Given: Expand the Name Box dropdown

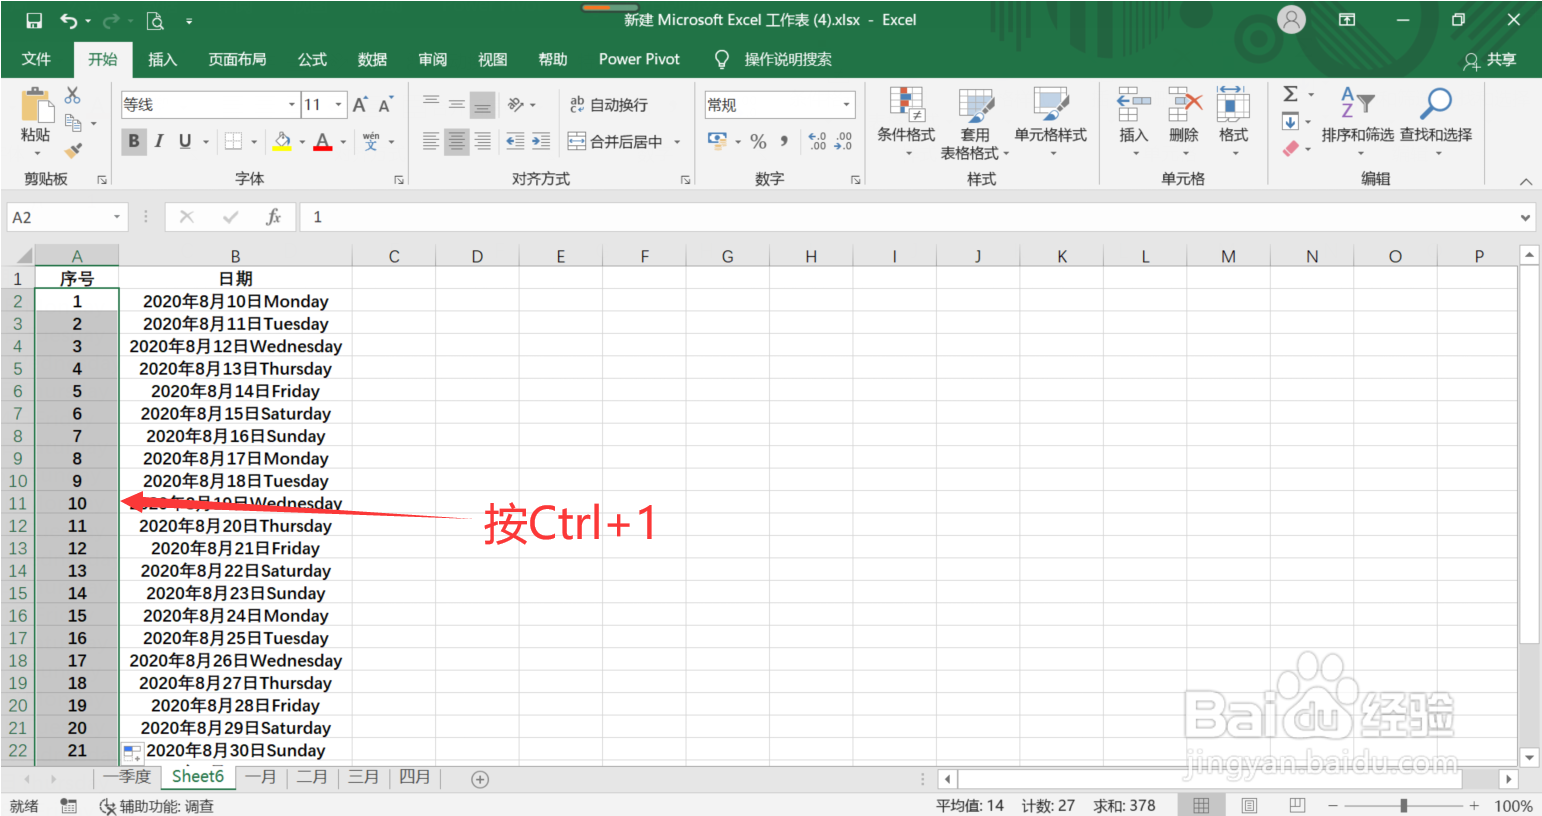Looking at the screenshot, I should (117, 217).
